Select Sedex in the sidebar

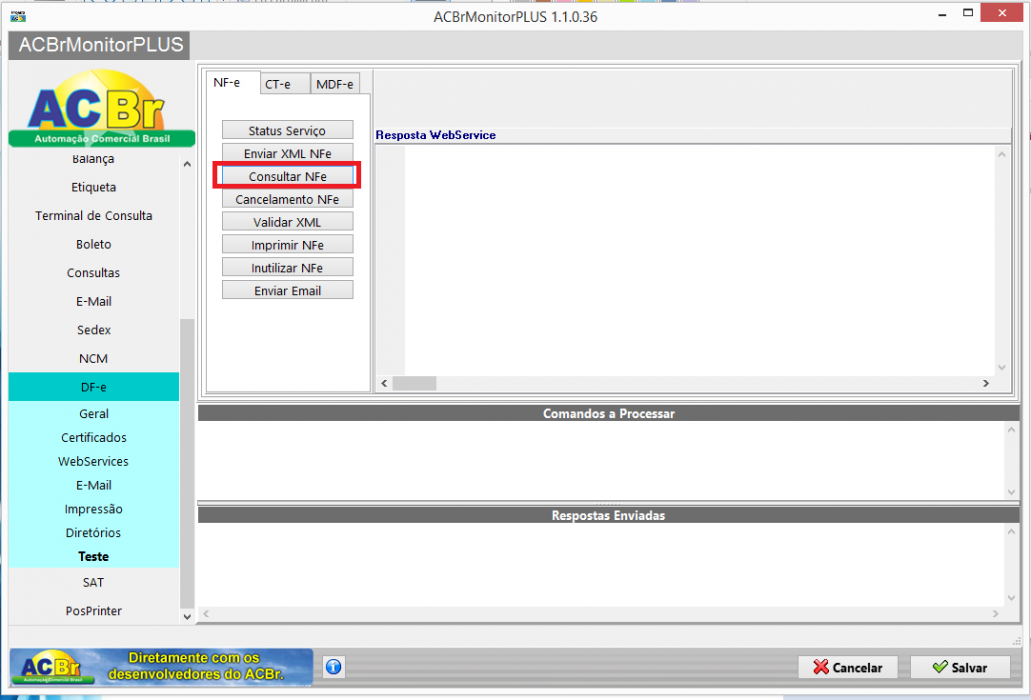[x=93, y=330]
